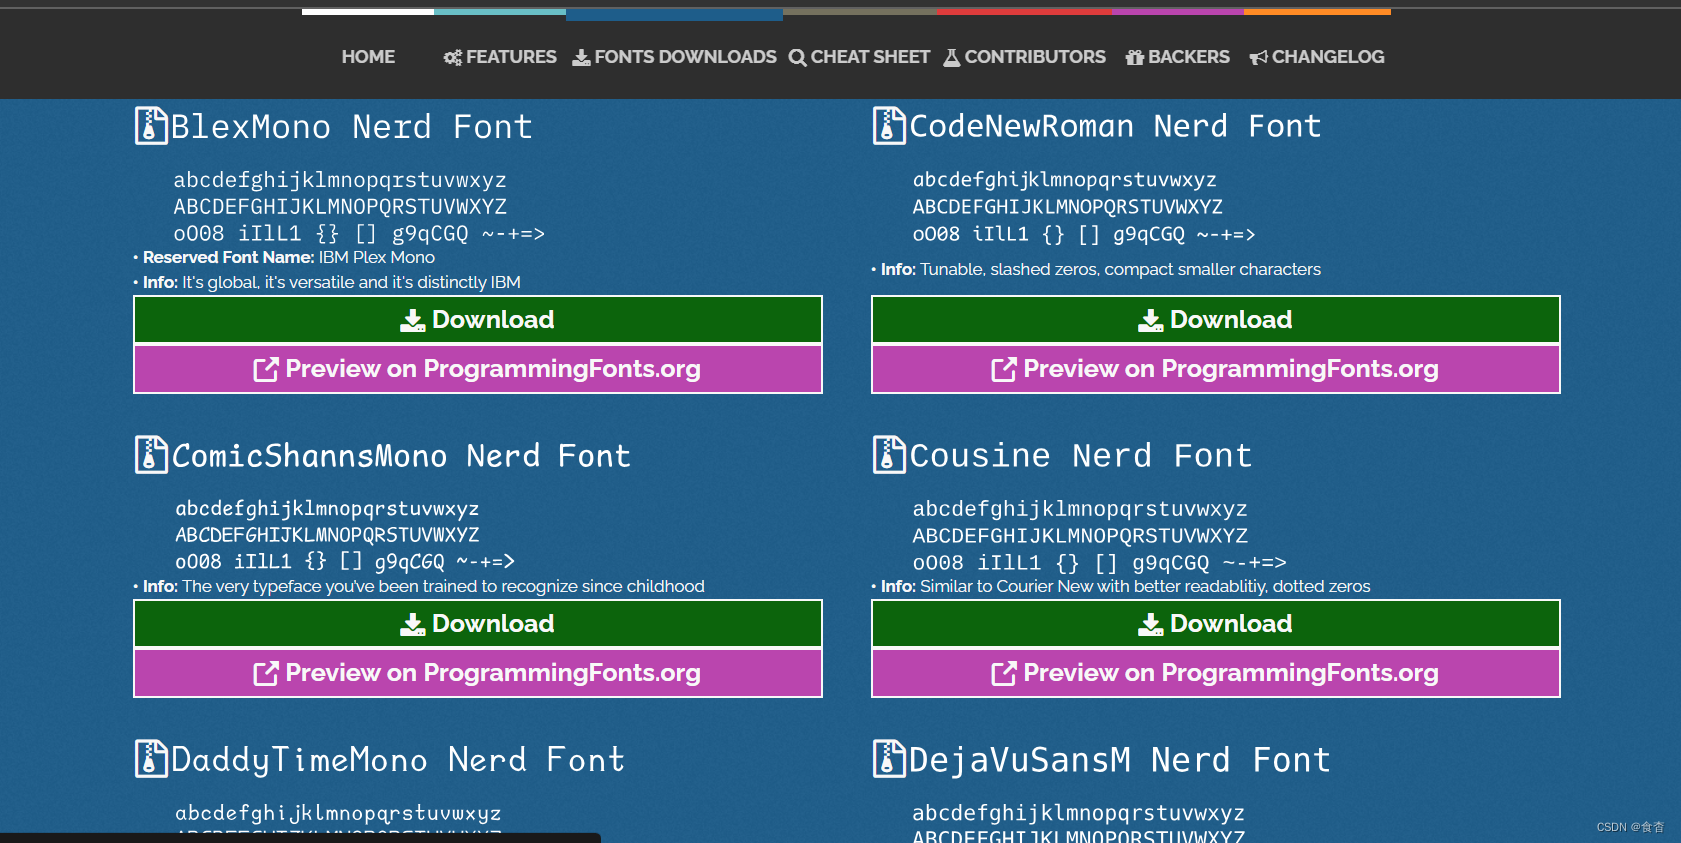Click the external-link icon in BlexMono's Preview button
Viewport: 1681px width, 843px height.
point(266,370)
